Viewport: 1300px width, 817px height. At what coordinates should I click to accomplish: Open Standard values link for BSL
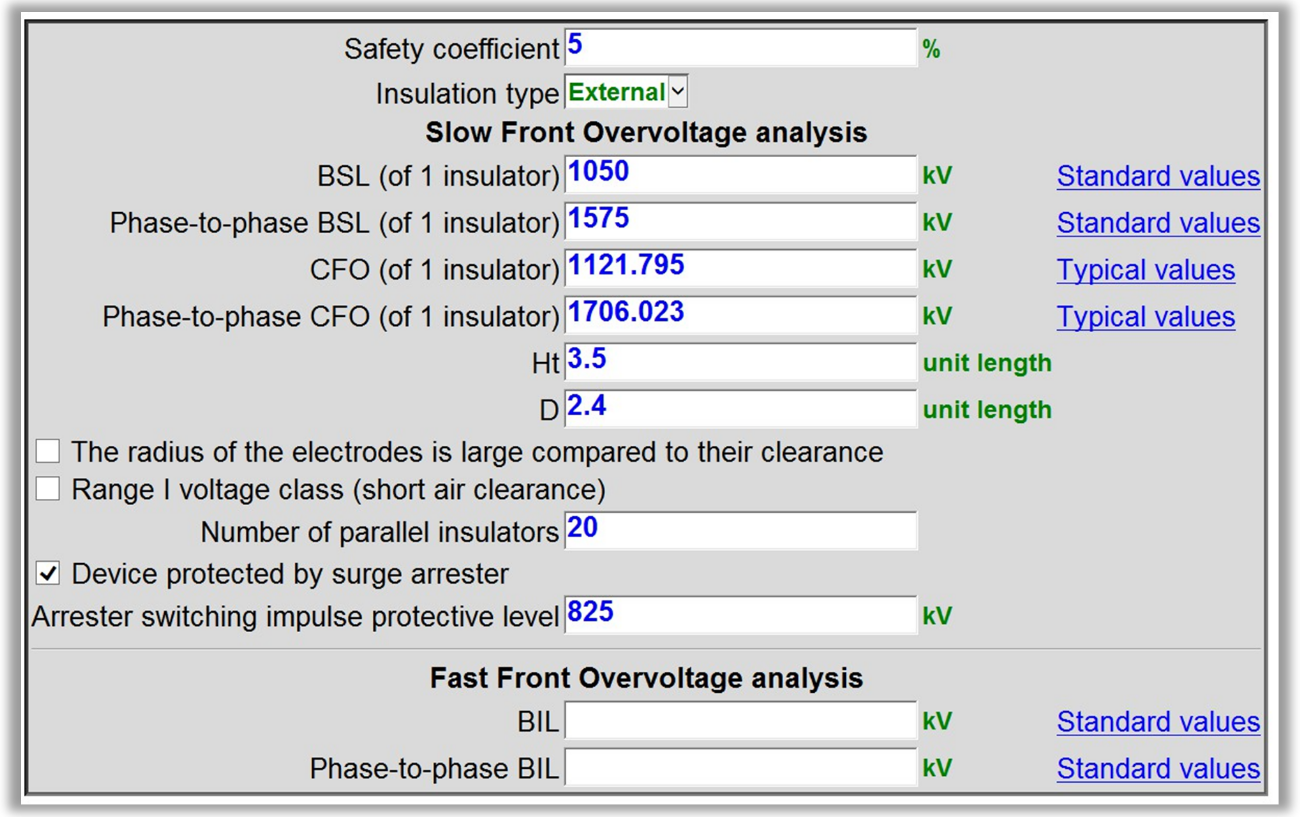pos(1158,176)
